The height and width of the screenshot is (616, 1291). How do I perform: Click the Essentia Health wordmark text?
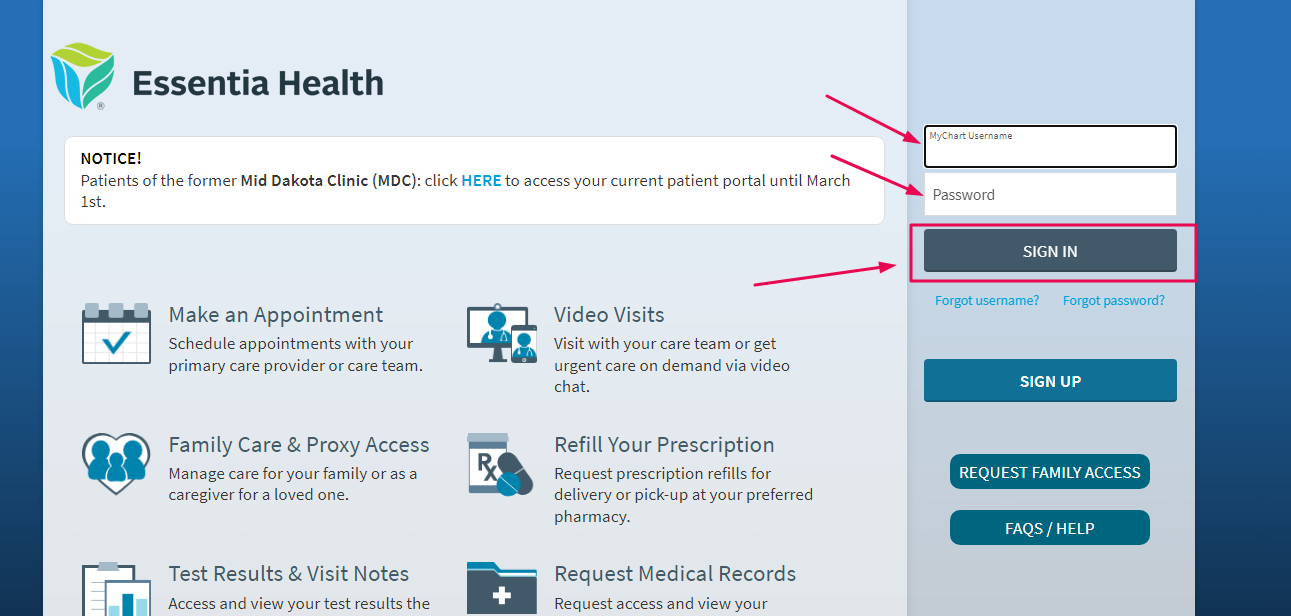point(258,82)
